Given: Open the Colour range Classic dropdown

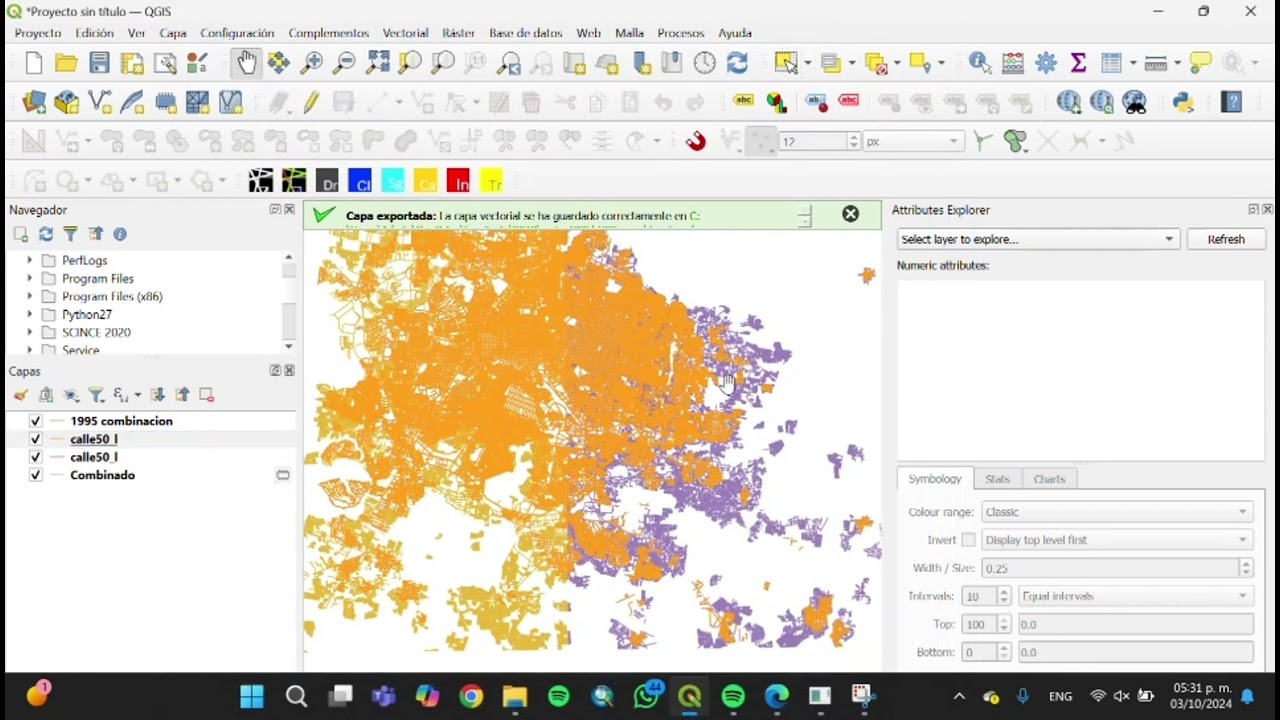Looking at the screenshot, I should (1117, 512).
